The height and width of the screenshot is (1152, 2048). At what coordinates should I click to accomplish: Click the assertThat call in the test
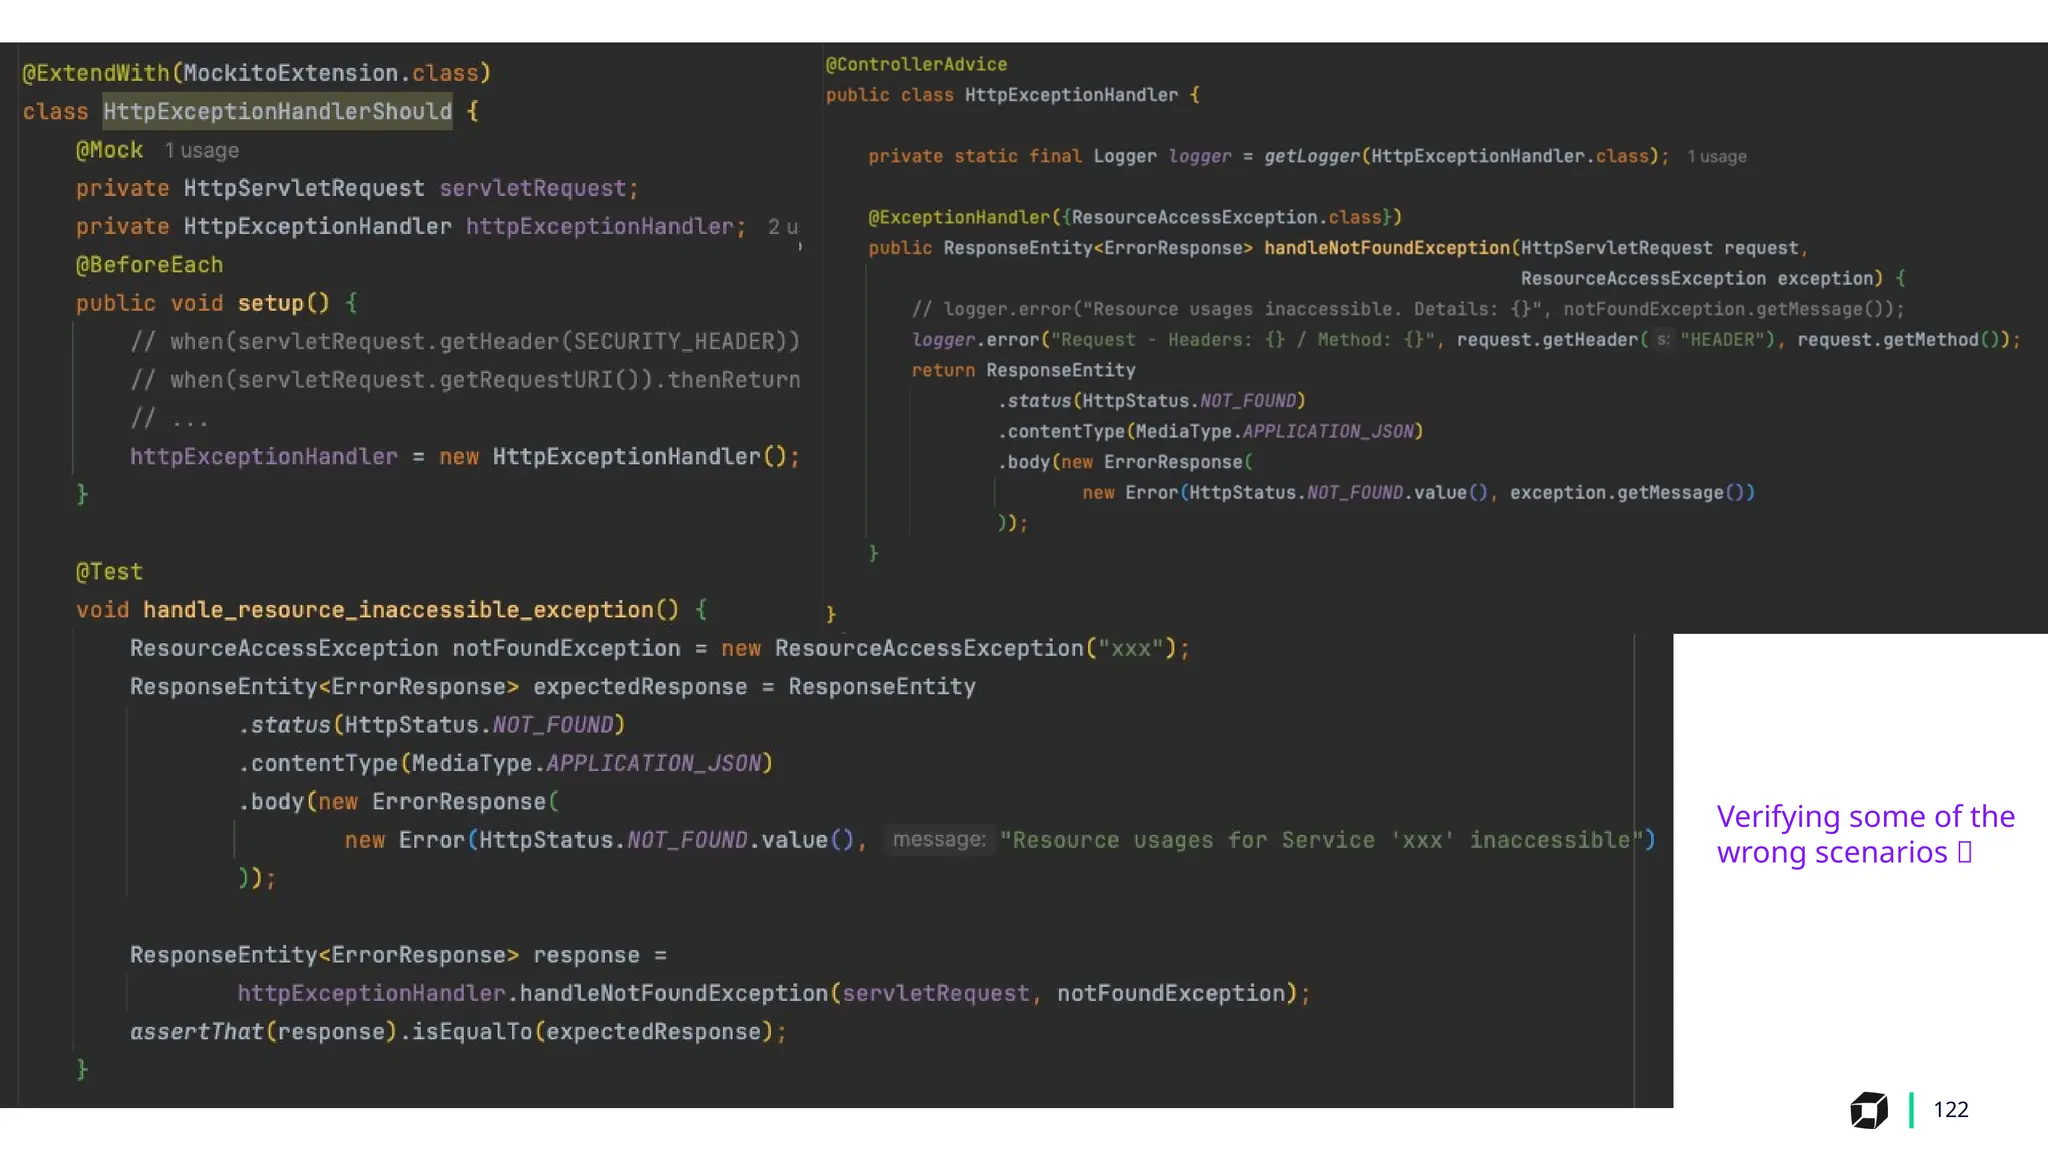click(196, 1032)
